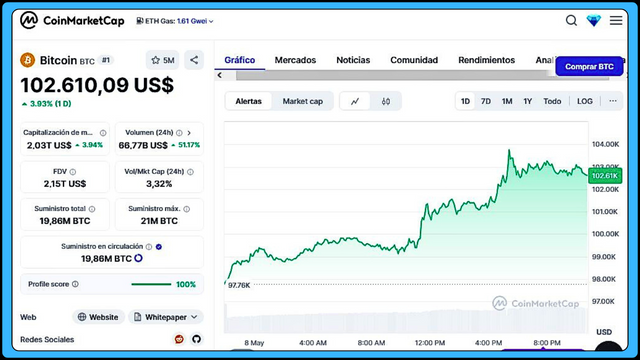Image resolution: width=640 pixels, height=360 pixels.
Task: Click the Redes Sociales label
Action: [47, 340]
